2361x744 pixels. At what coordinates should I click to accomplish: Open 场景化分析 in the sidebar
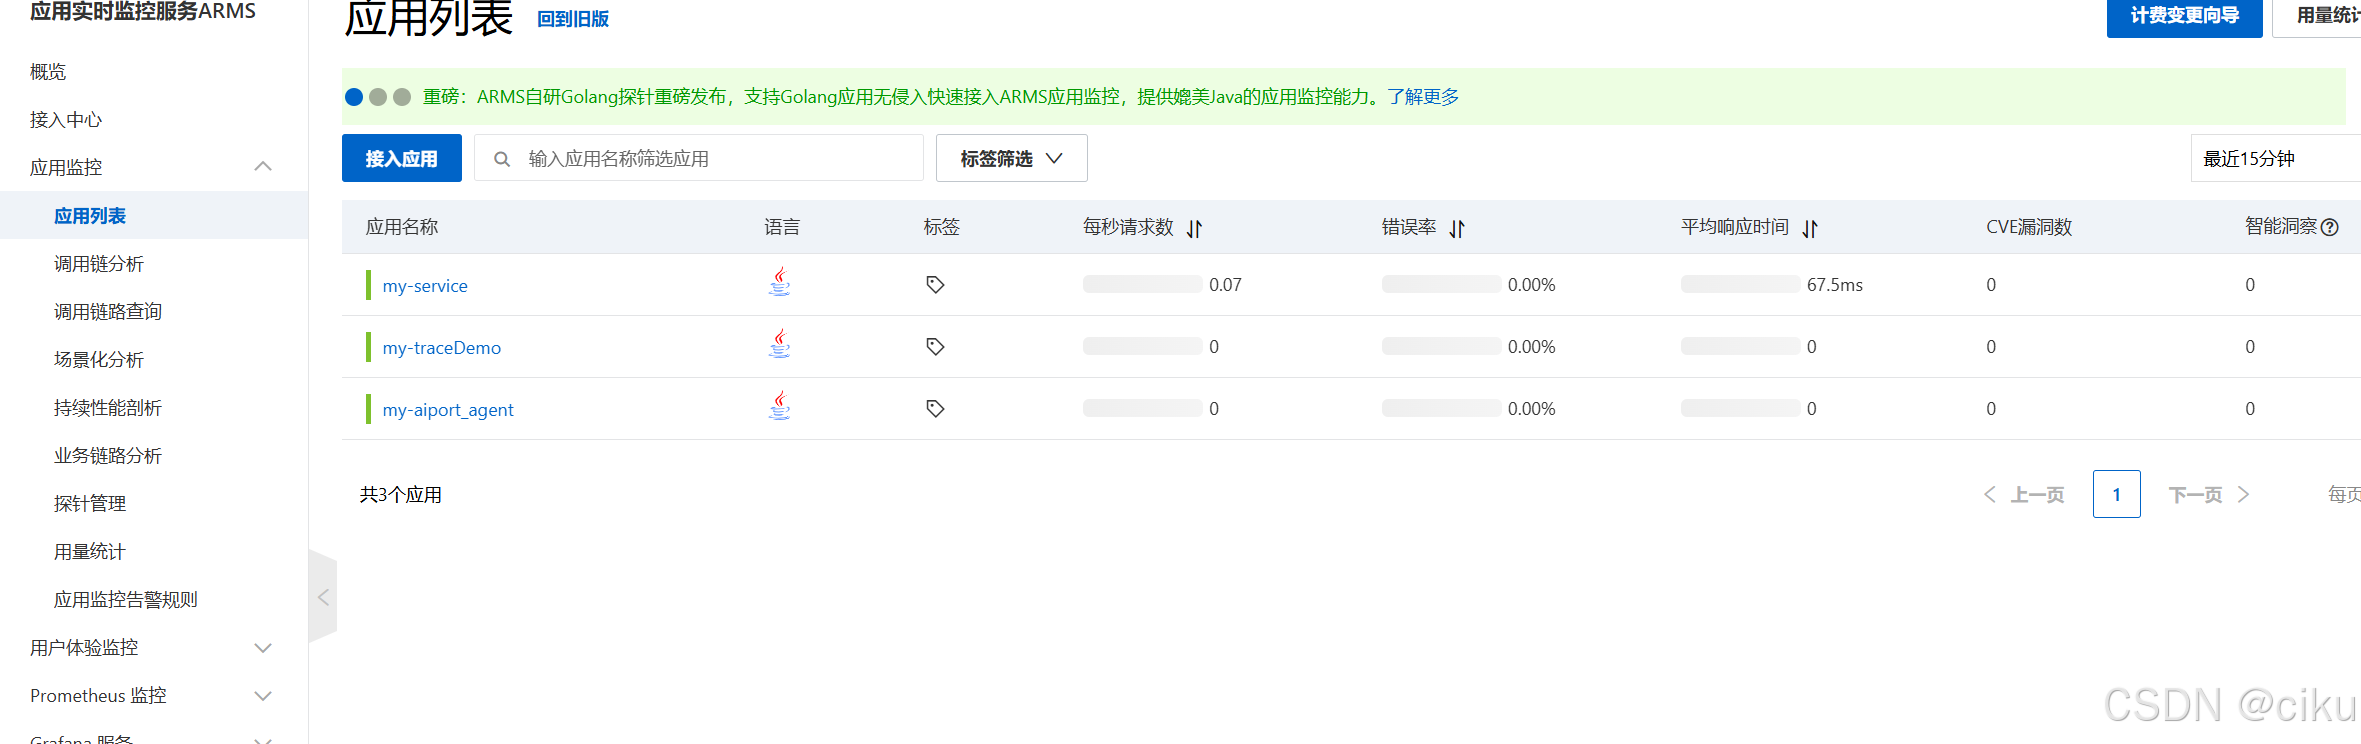point(99,360)
